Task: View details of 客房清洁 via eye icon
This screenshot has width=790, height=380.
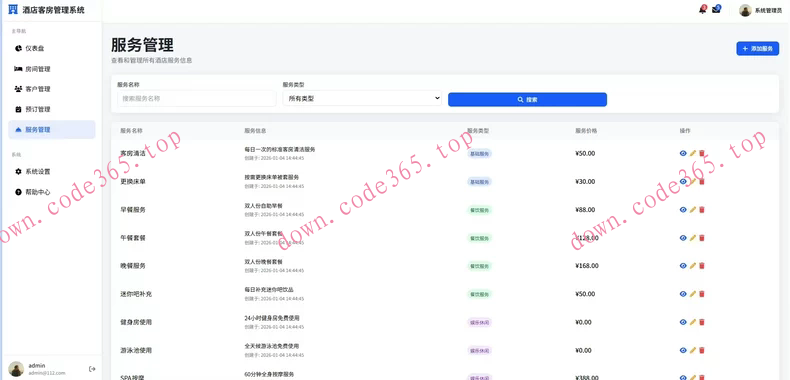Action: 683,153
